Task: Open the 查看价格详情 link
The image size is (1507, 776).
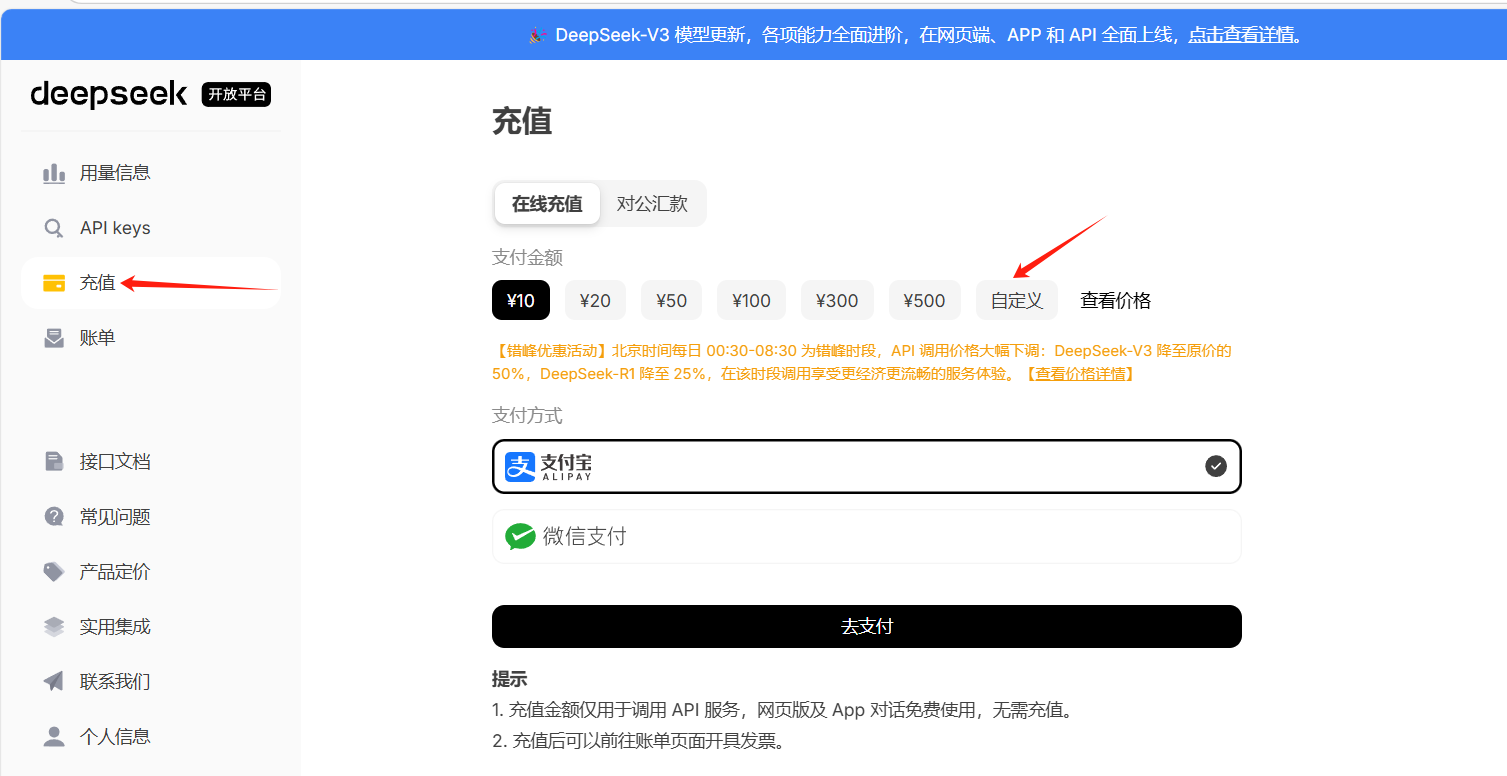Action: coord(1080,374)
